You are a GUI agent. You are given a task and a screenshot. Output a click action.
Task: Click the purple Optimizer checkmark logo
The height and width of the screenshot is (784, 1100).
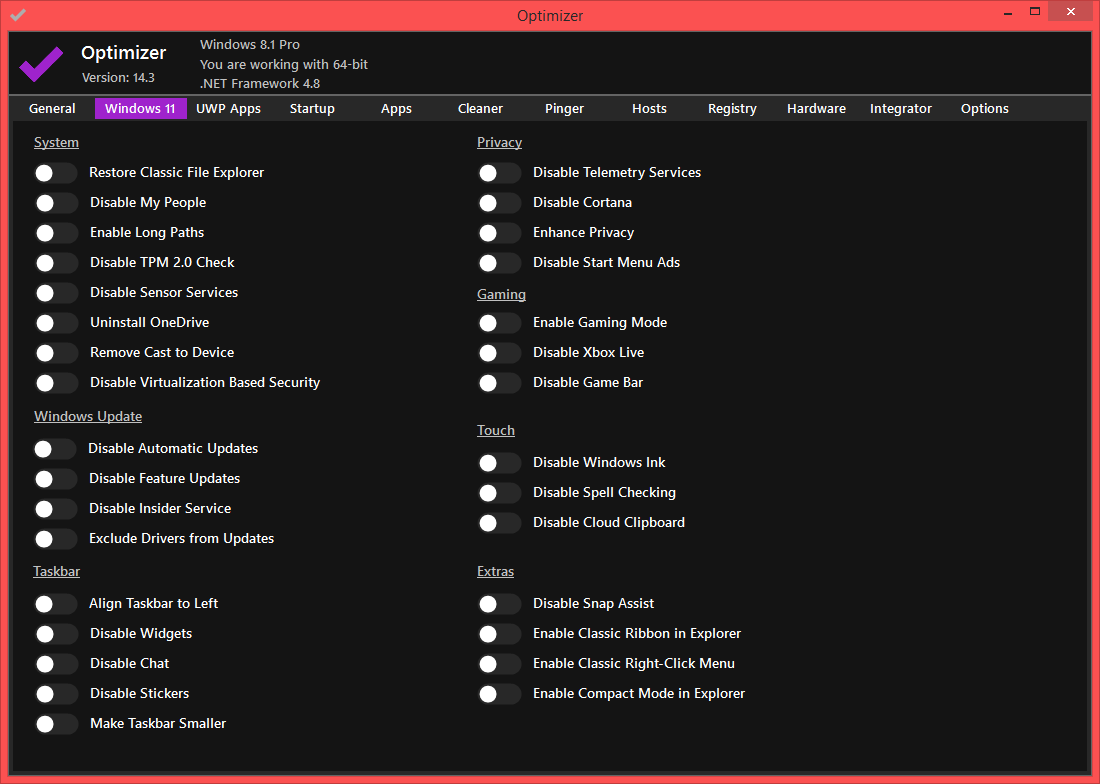pyautogui.click(x=41, y=63)
